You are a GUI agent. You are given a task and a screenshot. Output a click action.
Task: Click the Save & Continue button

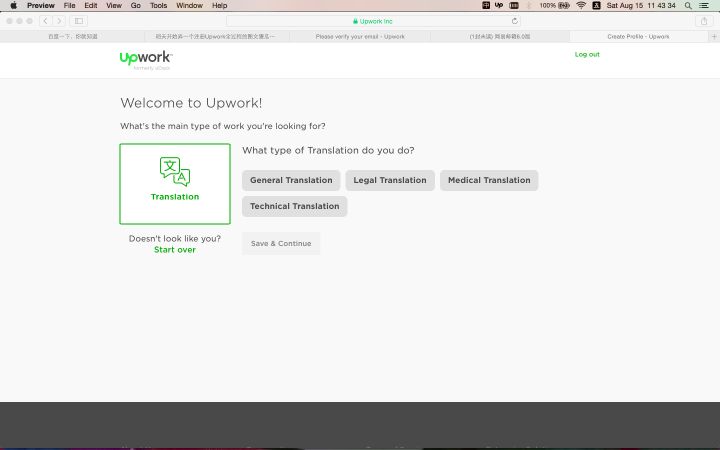coord(281,243)
